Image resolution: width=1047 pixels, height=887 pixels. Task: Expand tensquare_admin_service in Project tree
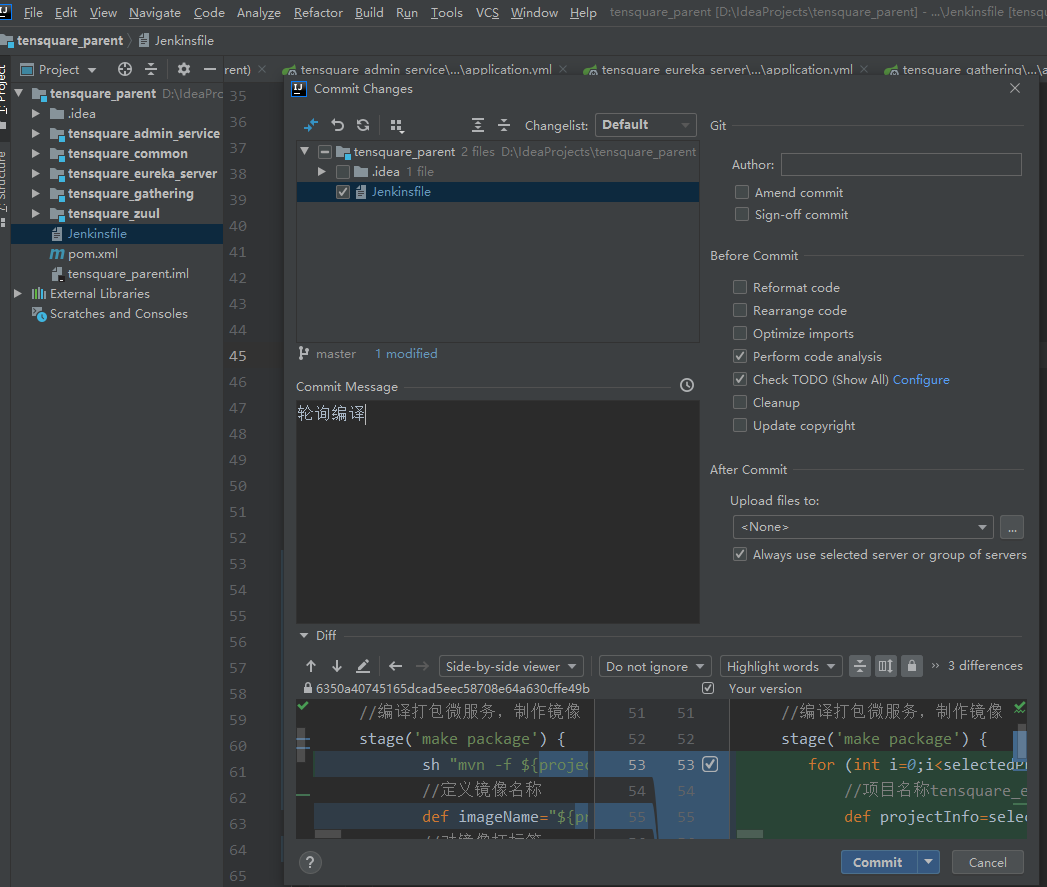[x=35, y=134]
